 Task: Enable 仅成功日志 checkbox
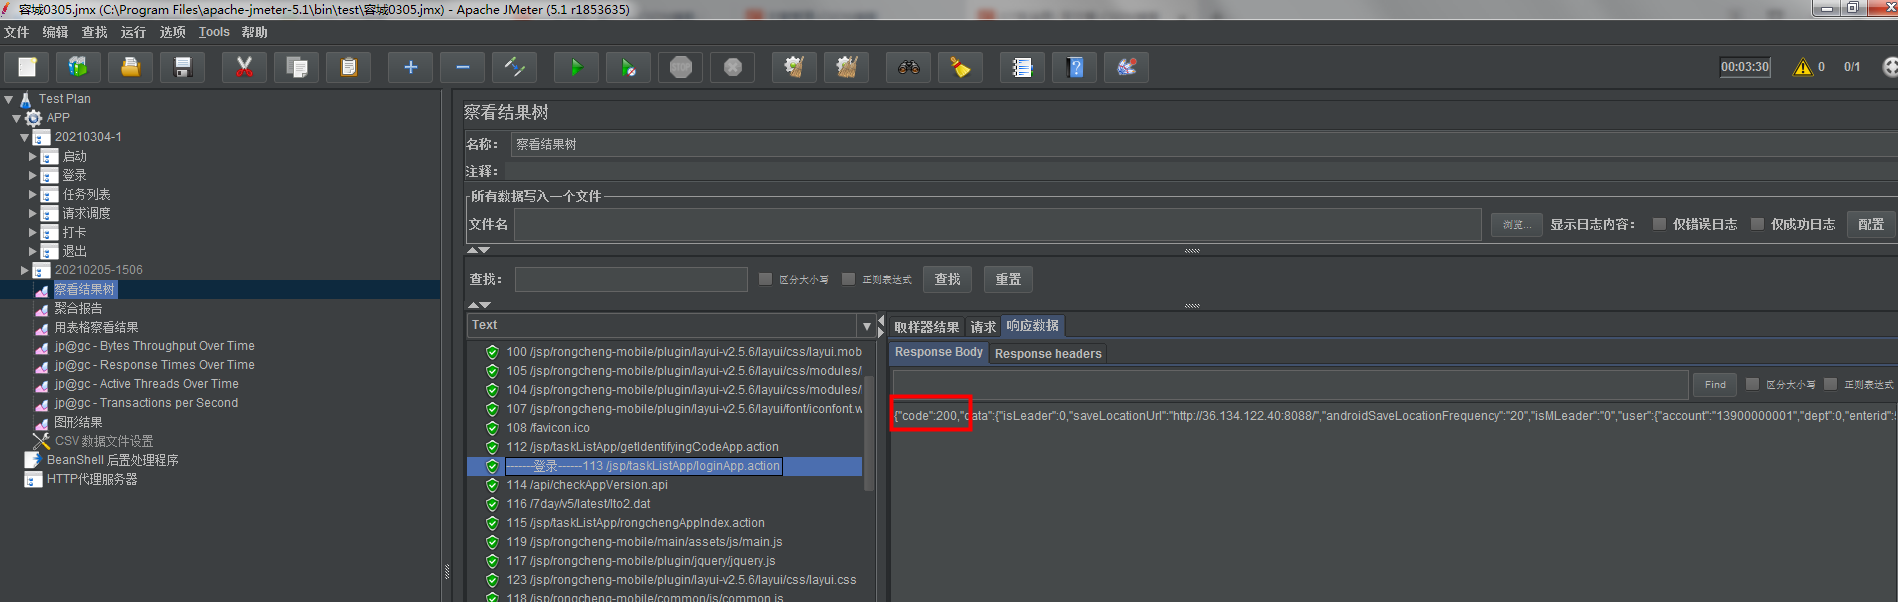click(1757, 224)
